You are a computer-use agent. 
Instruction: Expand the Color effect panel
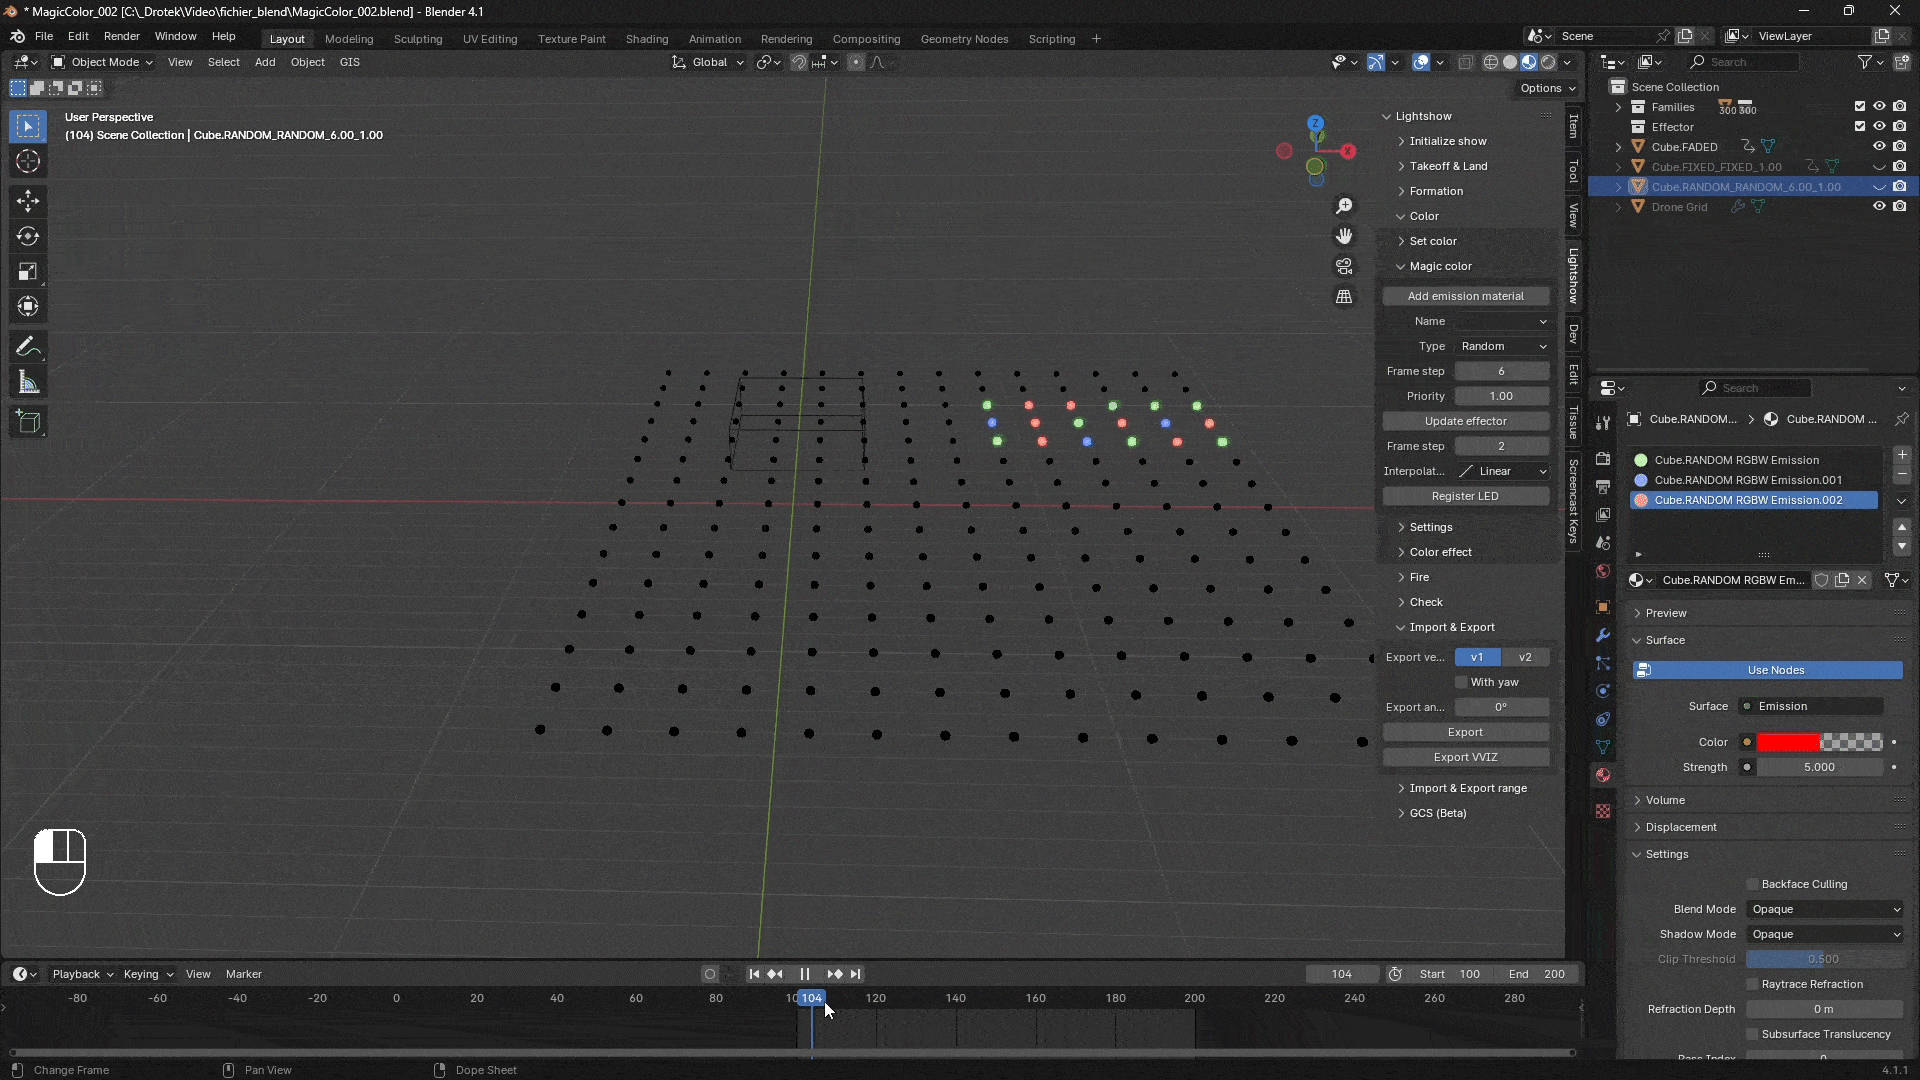pyautogui.click(x=1440, y=552)
